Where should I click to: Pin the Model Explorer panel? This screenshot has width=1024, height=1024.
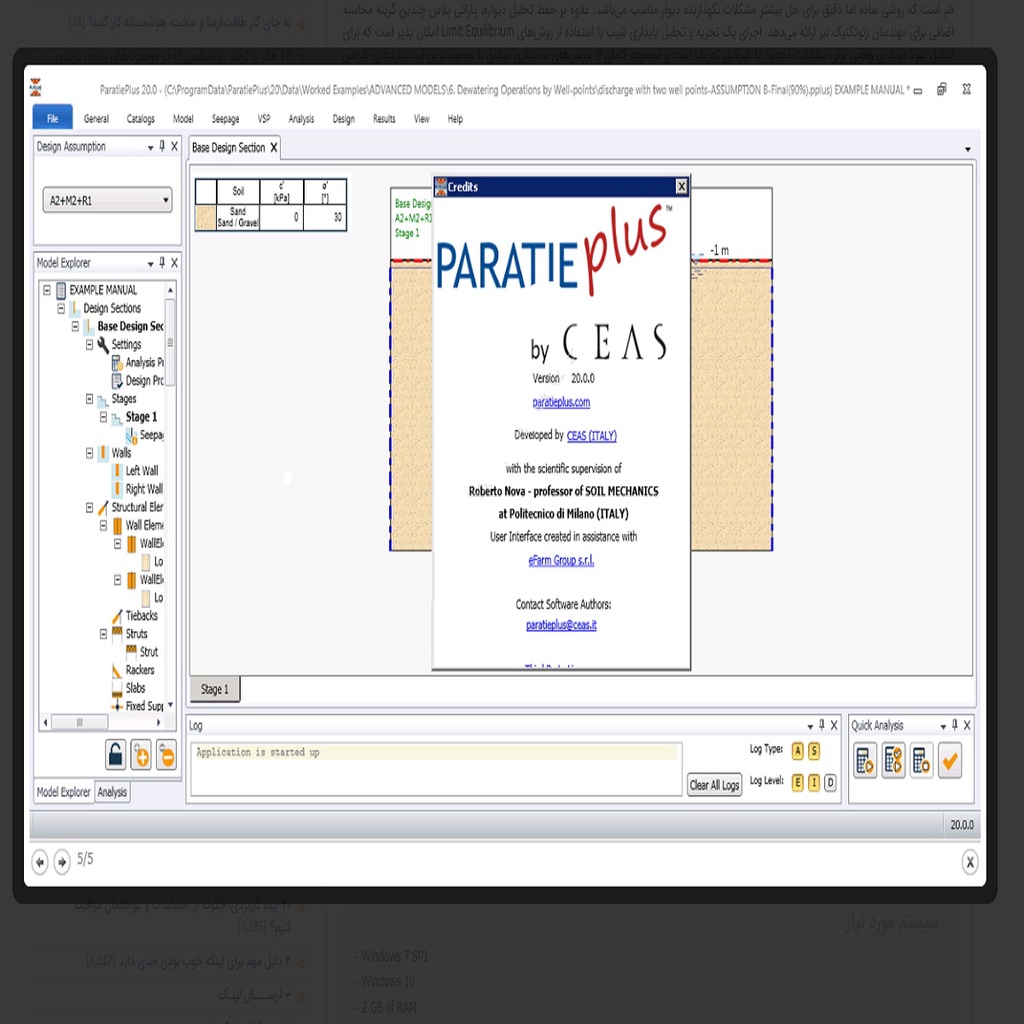[162, 263]
